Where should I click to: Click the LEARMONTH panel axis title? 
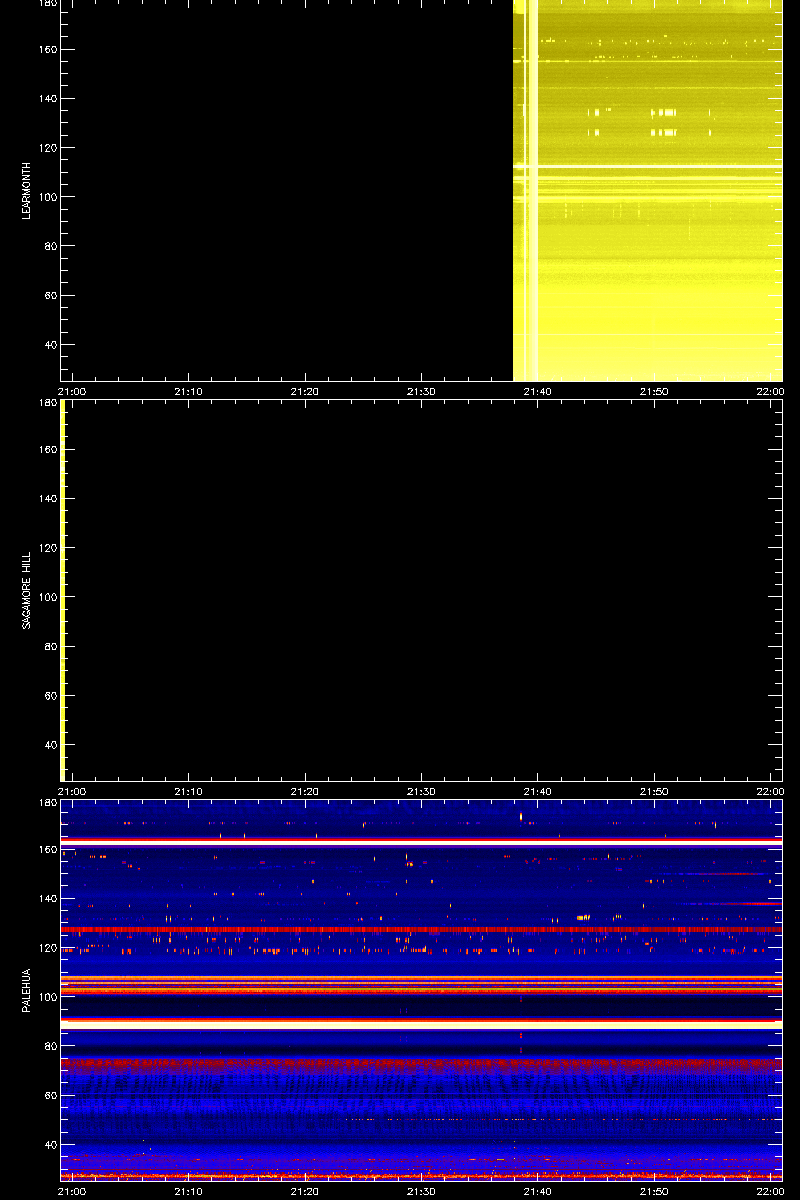(x=28, y=190)
